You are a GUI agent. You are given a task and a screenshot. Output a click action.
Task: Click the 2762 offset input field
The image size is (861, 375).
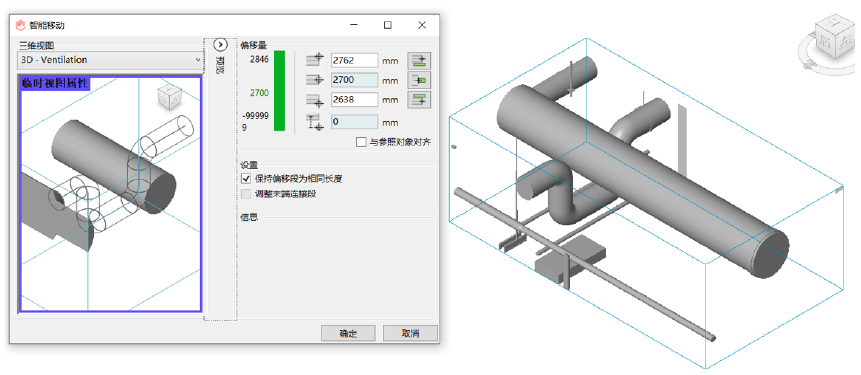(x=355, y=60)
